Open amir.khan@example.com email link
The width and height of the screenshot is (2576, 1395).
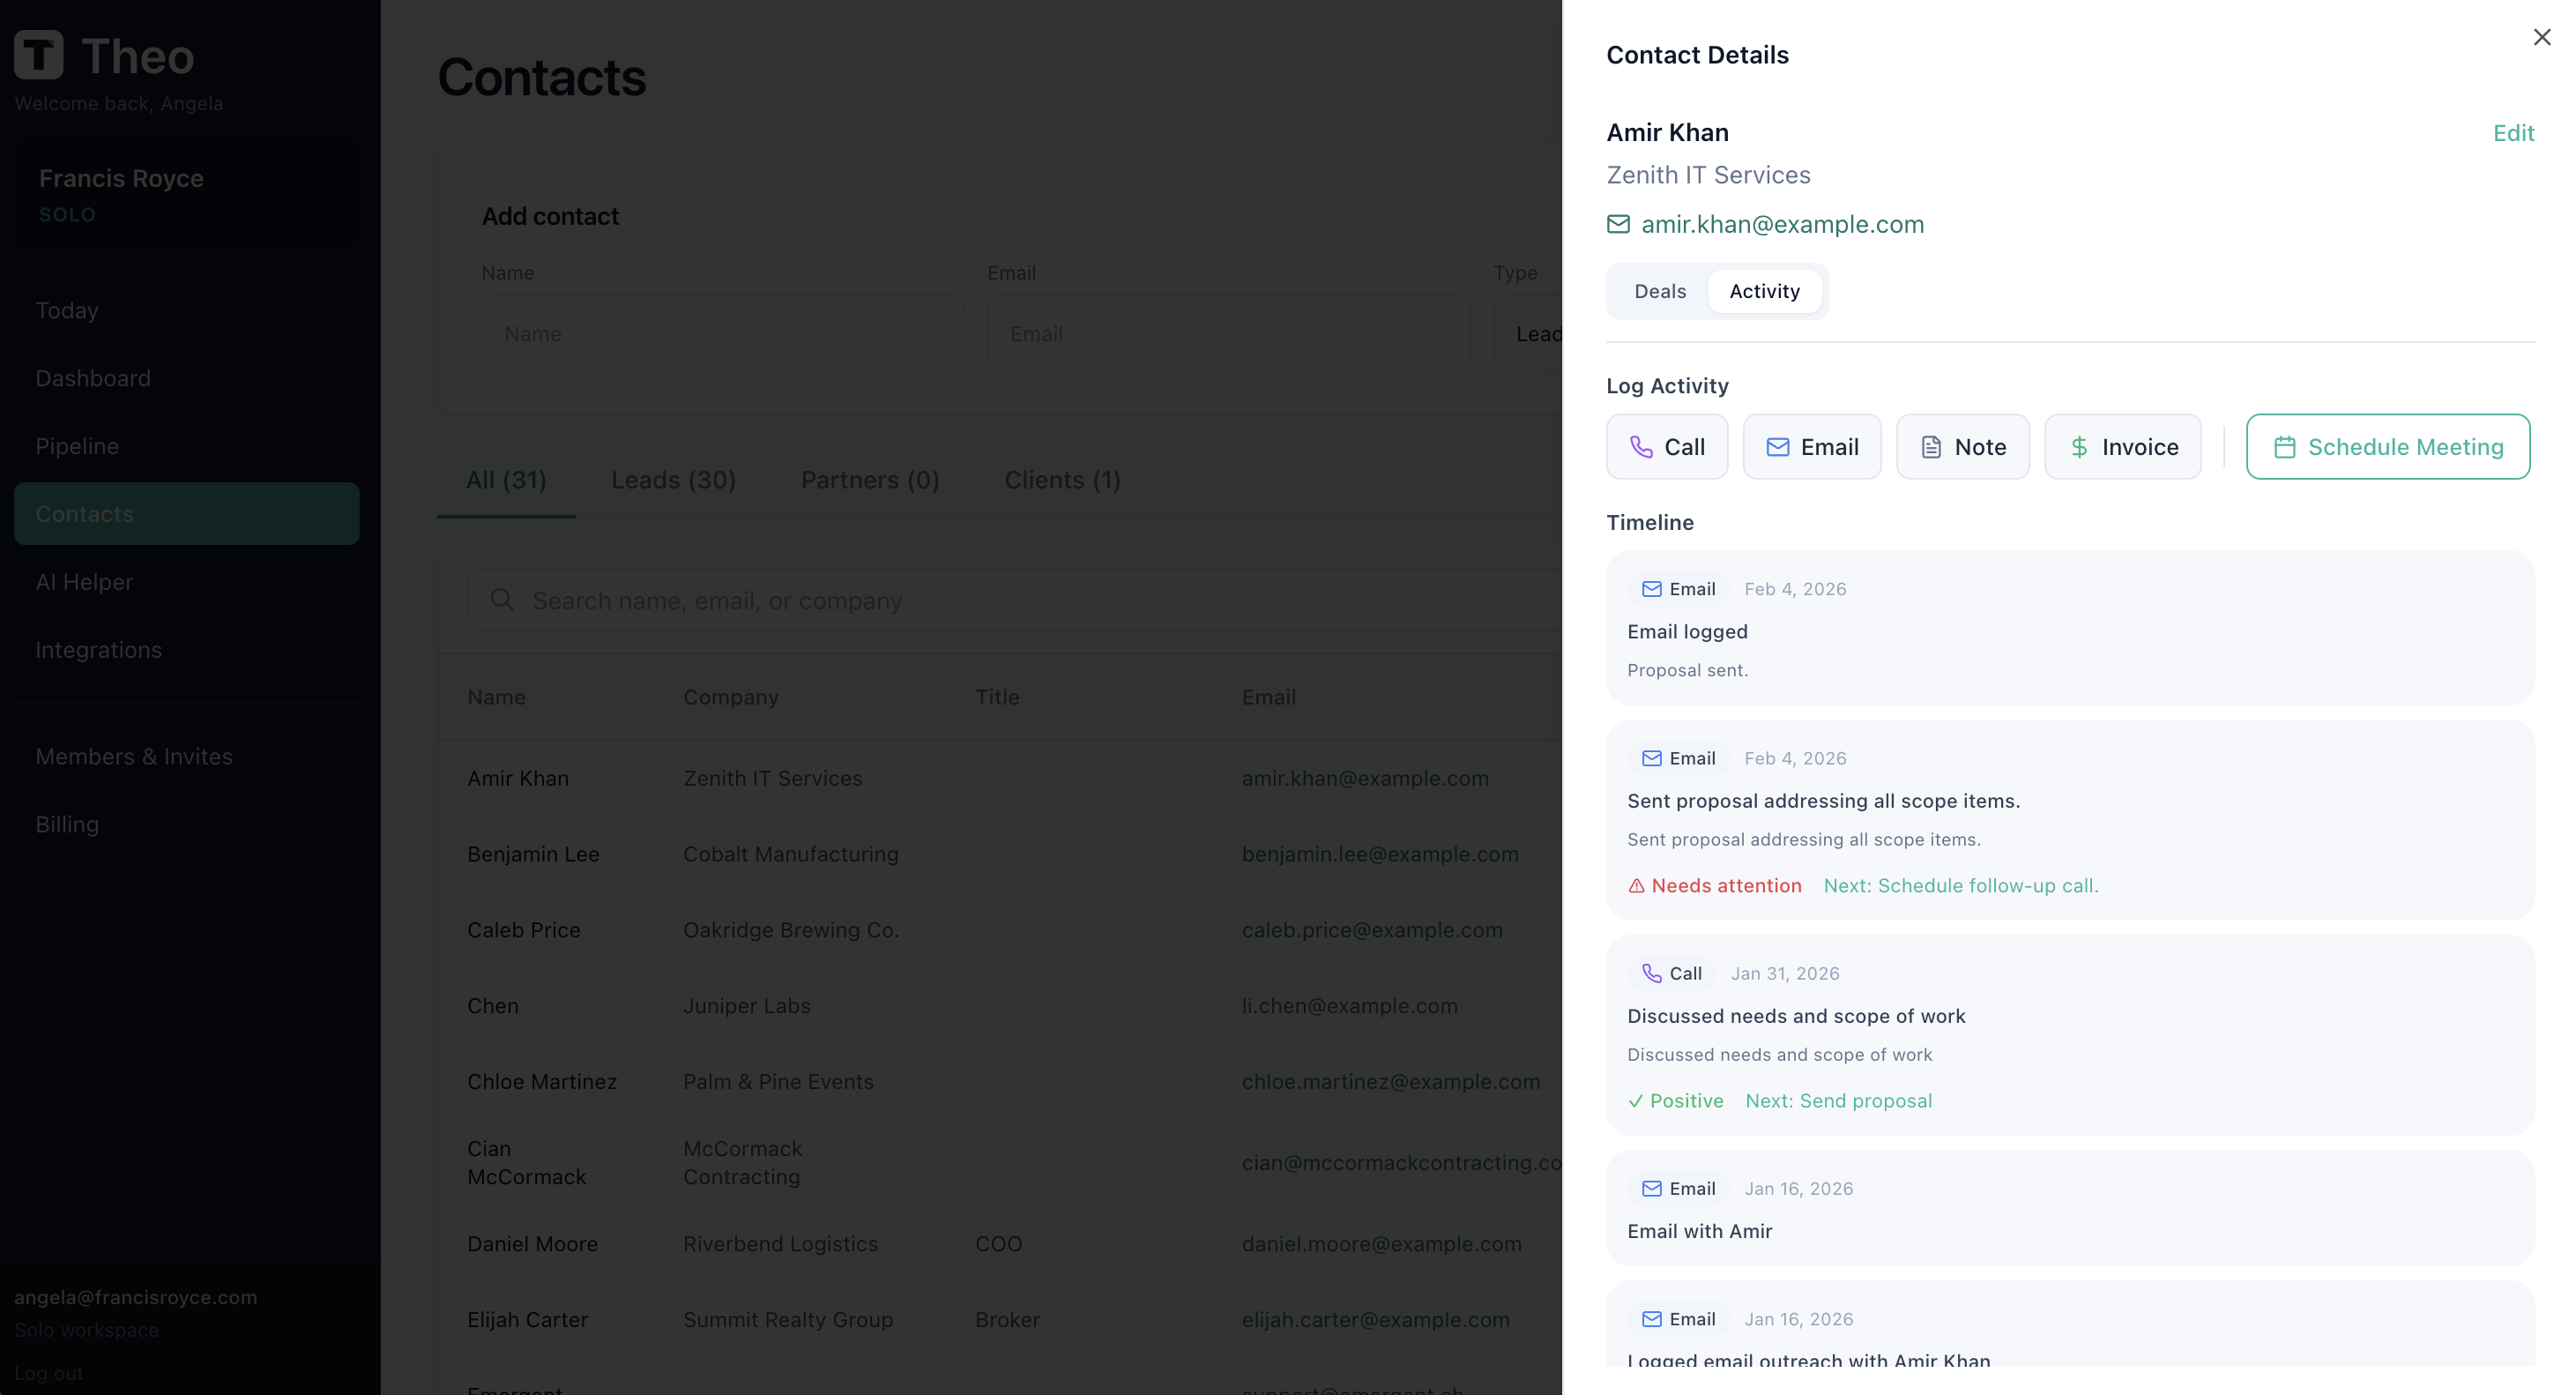pos(1782,224)
